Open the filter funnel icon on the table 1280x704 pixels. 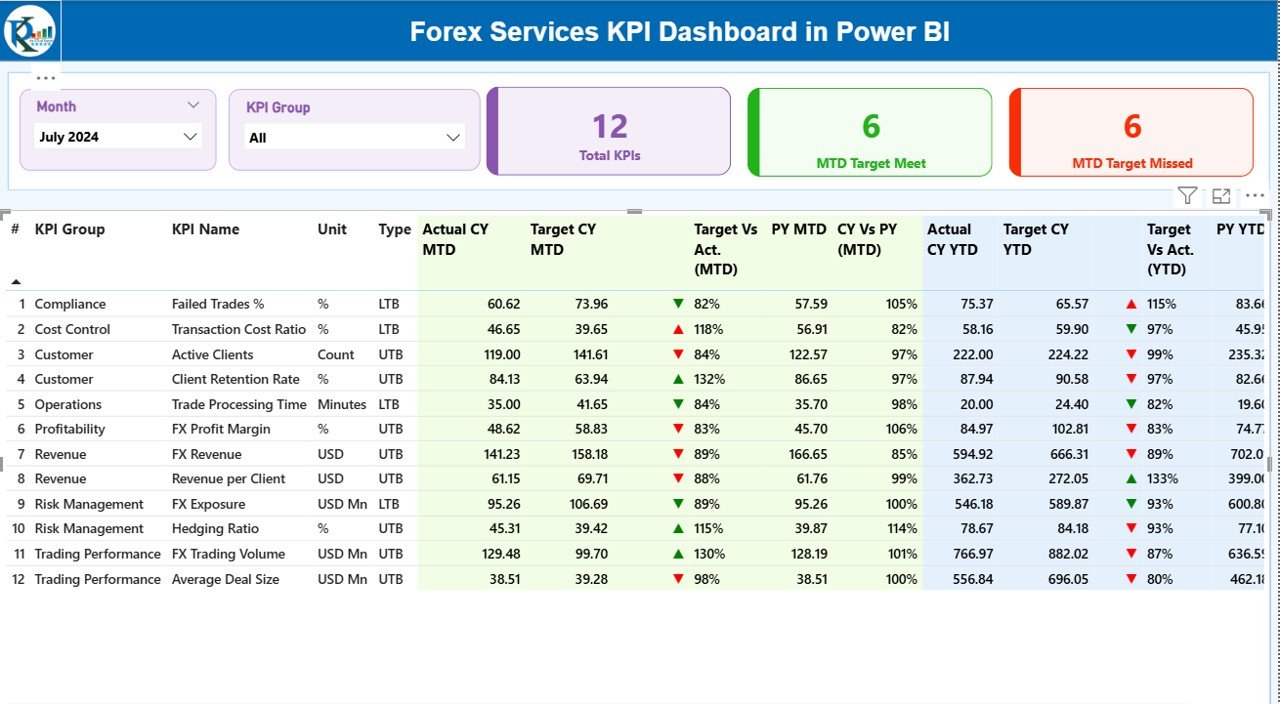(1187, 195)
